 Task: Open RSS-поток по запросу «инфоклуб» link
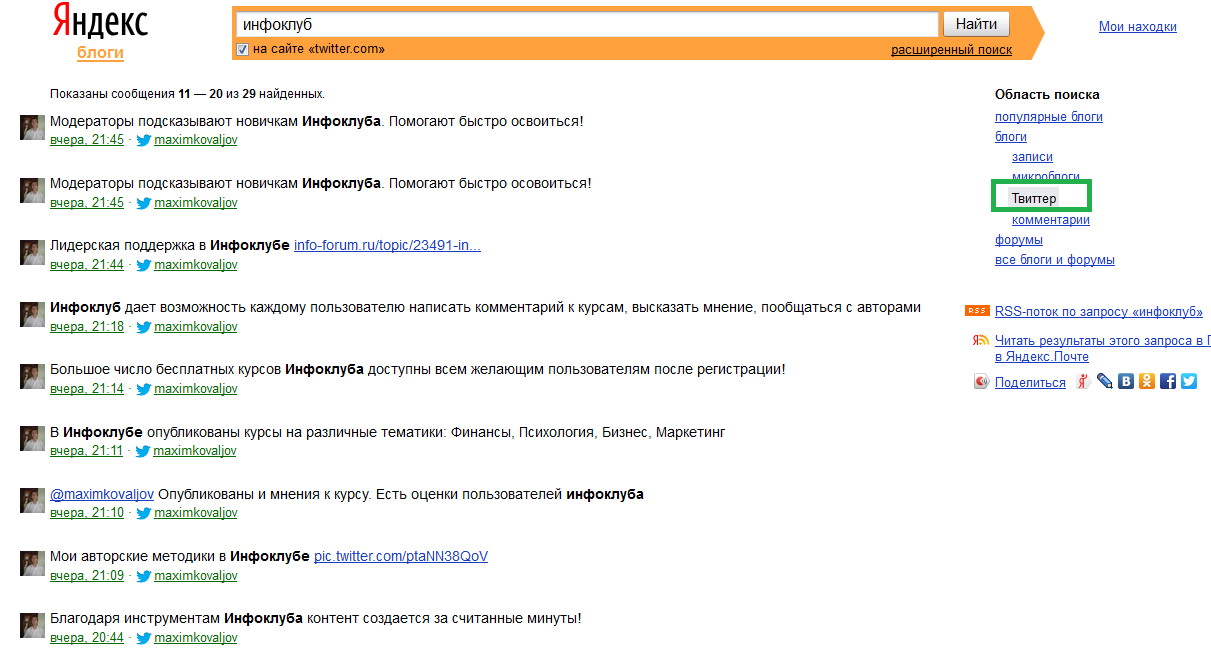coord(1098,311)
